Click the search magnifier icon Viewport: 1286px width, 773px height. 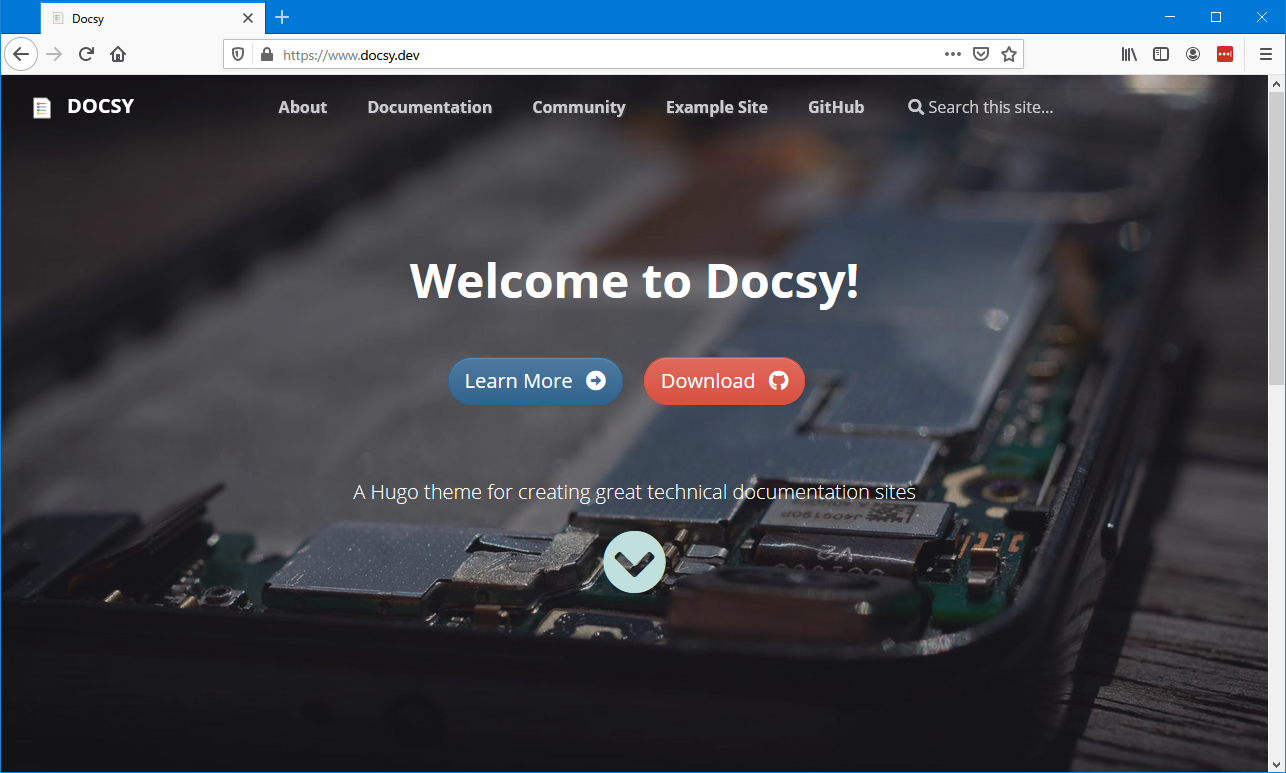pos(915,107)
